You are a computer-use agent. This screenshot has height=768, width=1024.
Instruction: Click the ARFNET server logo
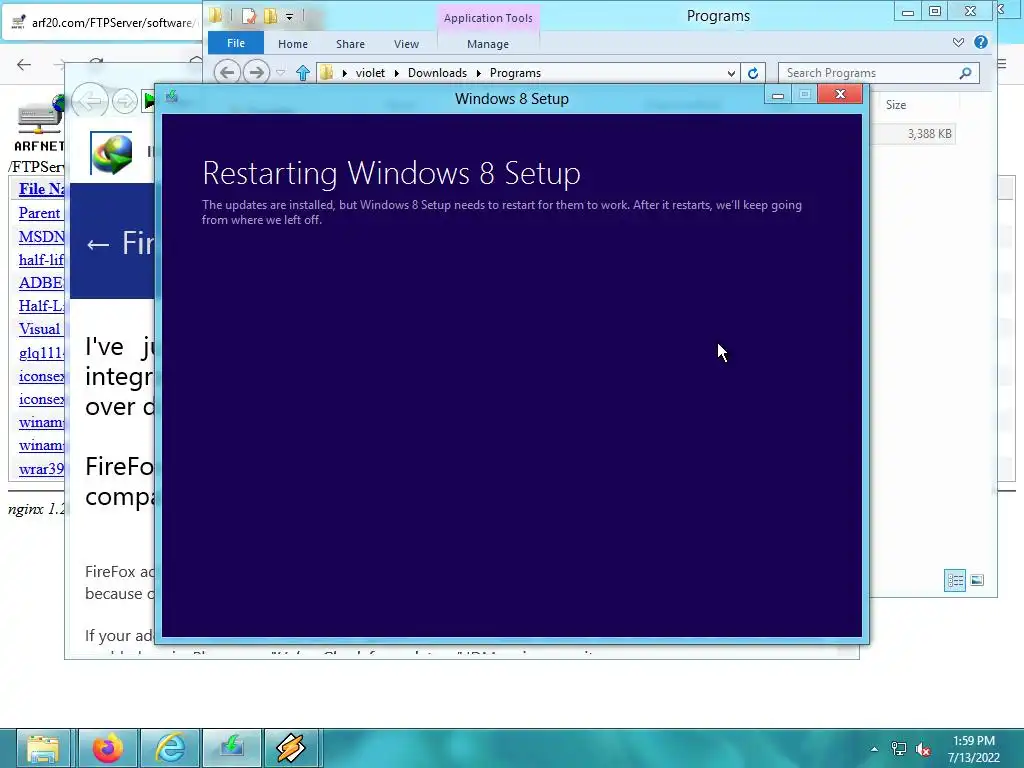click(x=39, y=123)
